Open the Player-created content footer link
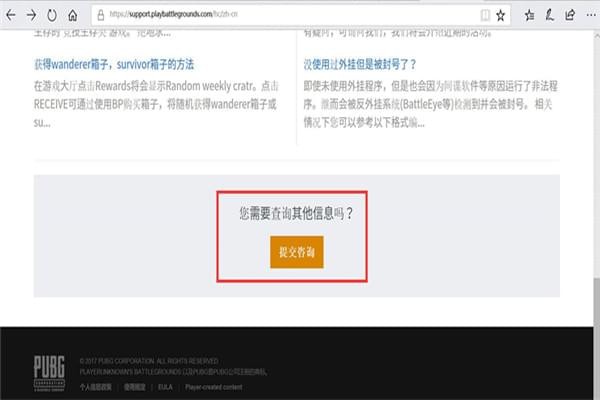 click(x=214, y=387)
